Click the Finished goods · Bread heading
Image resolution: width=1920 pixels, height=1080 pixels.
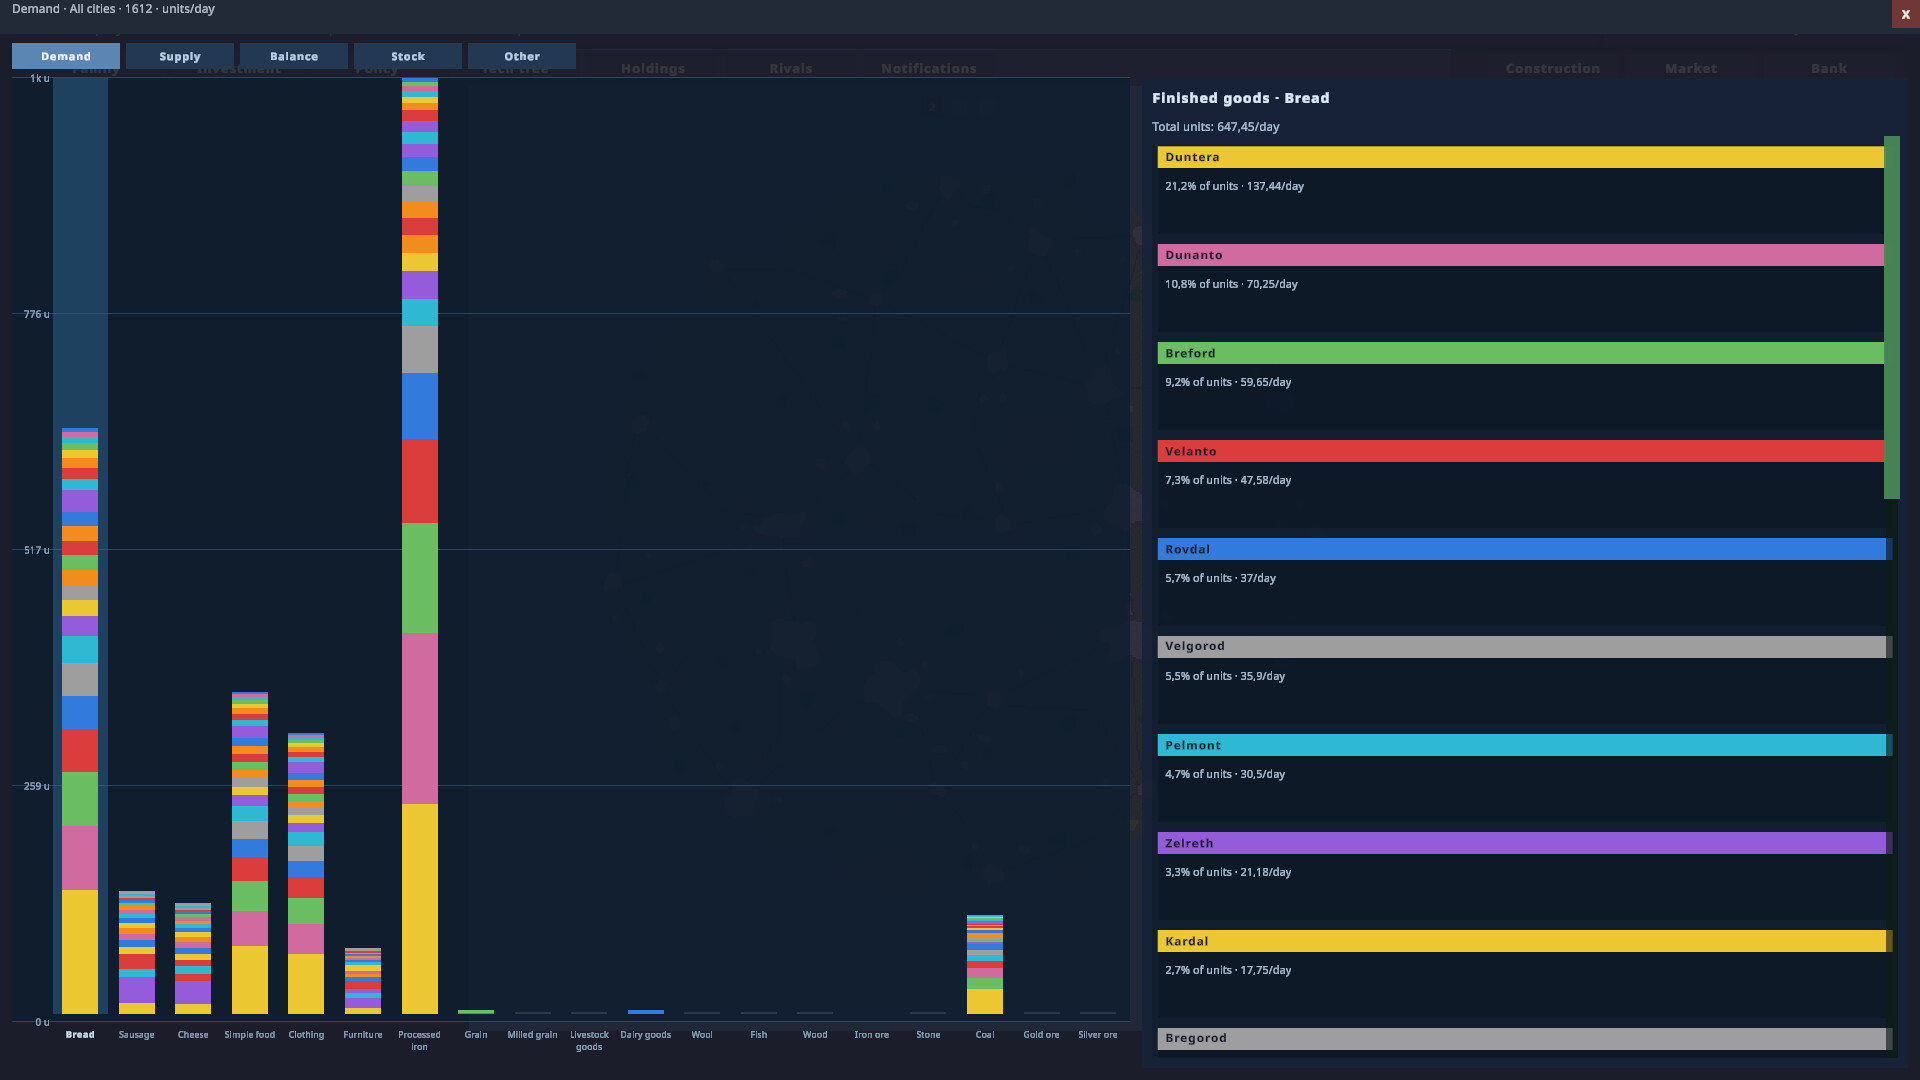(x=1241, y=98)
